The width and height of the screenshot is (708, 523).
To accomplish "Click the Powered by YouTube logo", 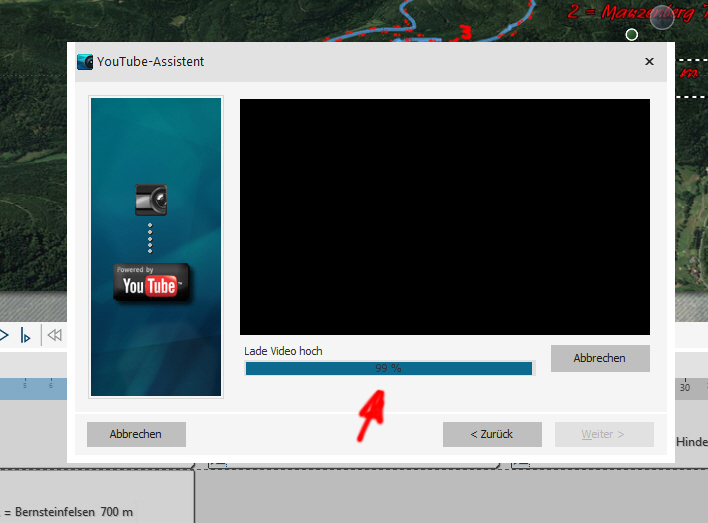I will [x=150, y=283].
